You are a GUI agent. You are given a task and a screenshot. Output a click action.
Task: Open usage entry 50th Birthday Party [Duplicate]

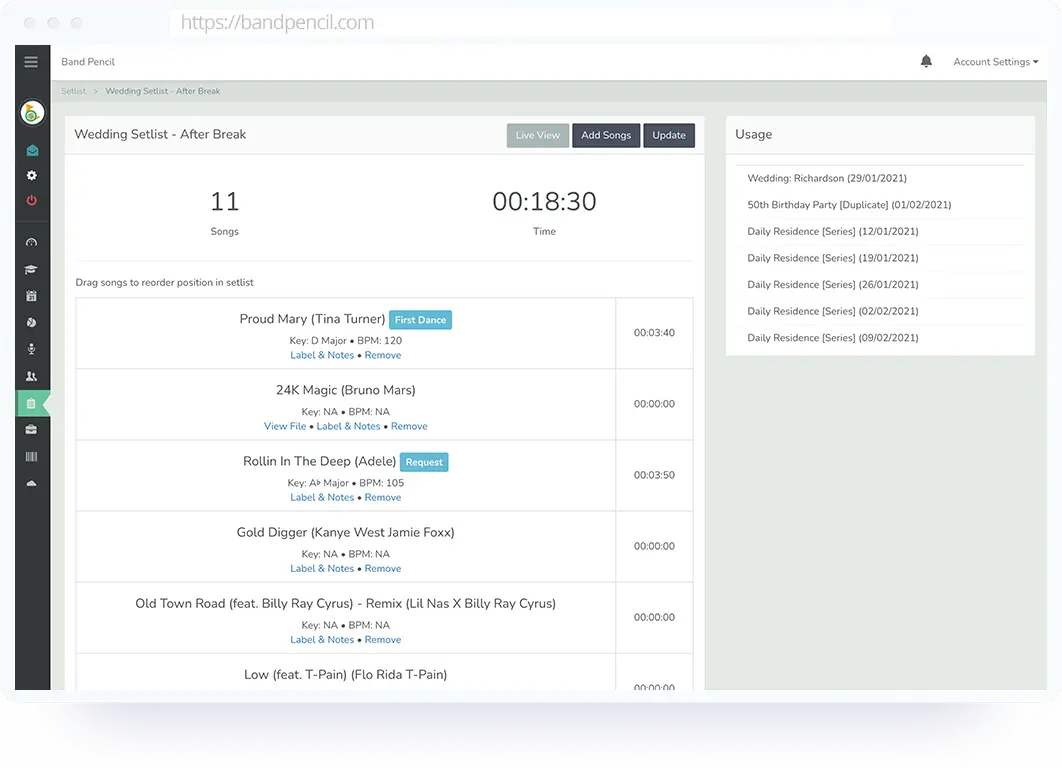point(849,205)
